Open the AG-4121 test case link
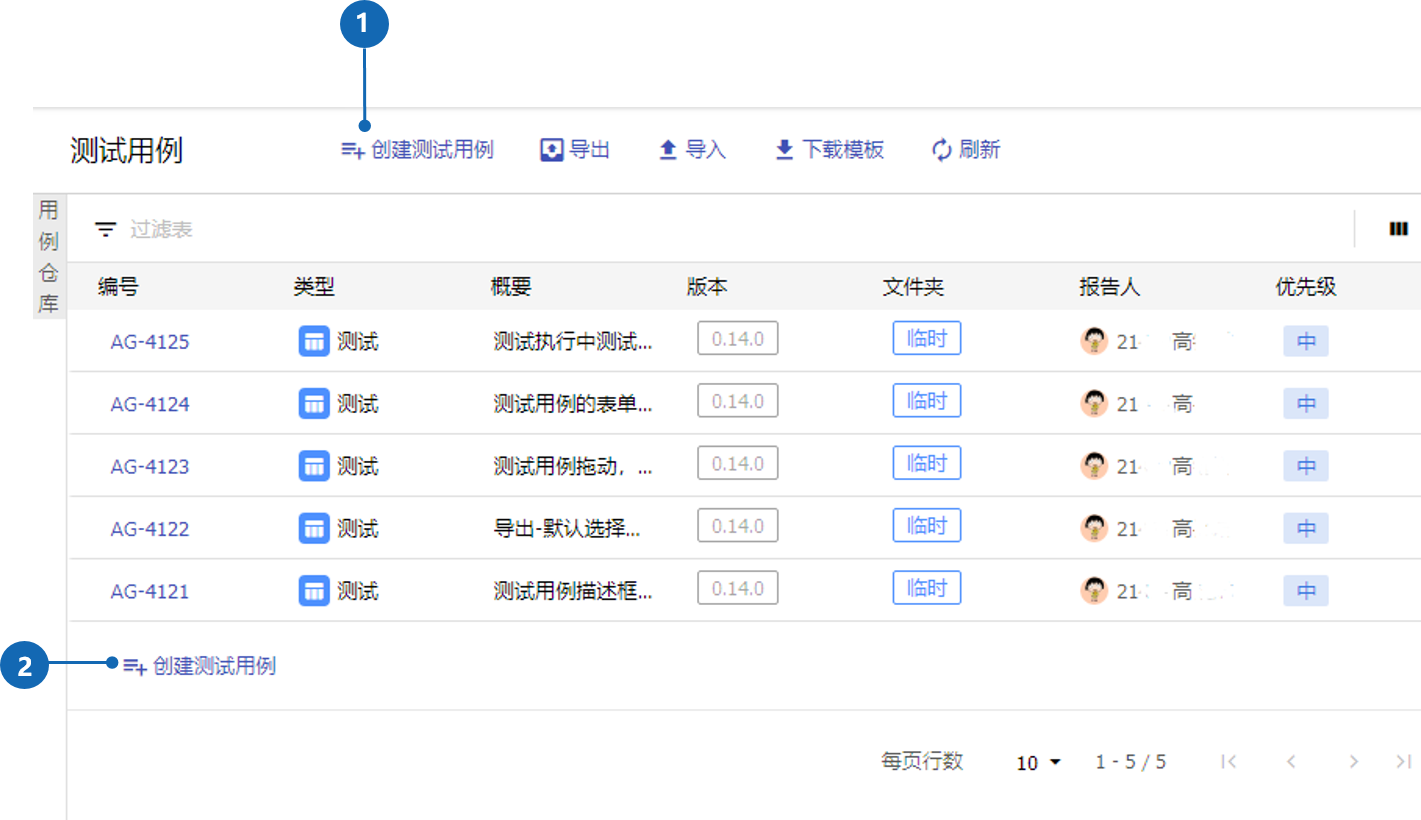This screenshot has width=1421, height=820. click(150, 591)
